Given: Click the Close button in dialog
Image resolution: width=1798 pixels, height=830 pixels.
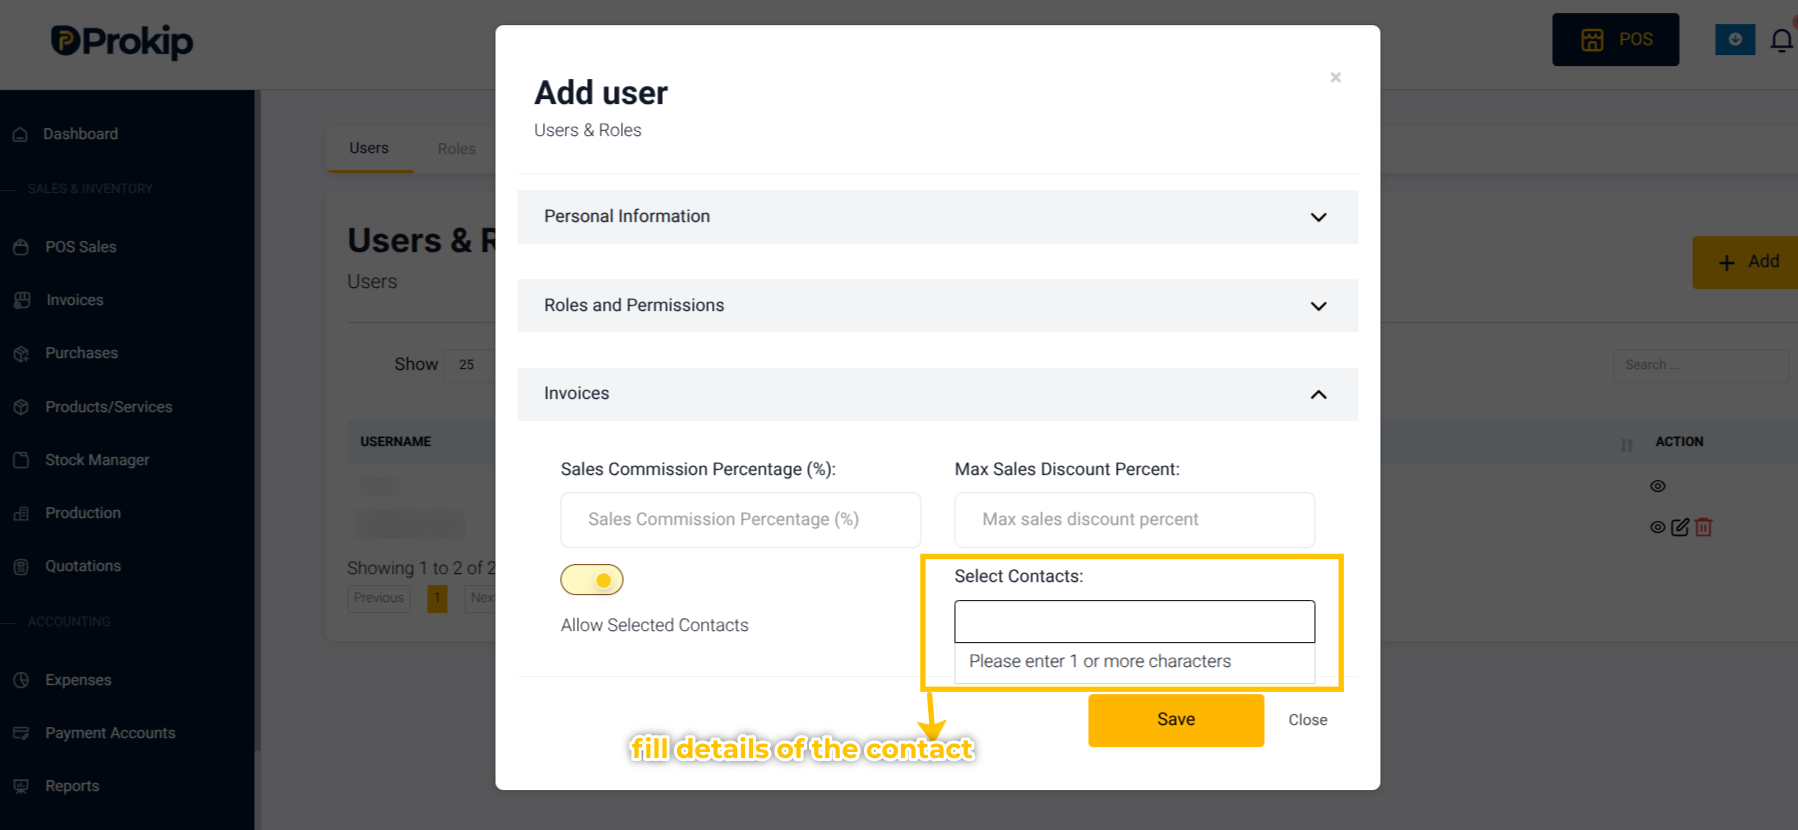Looking at the screenshot, I should (1308, 720).
